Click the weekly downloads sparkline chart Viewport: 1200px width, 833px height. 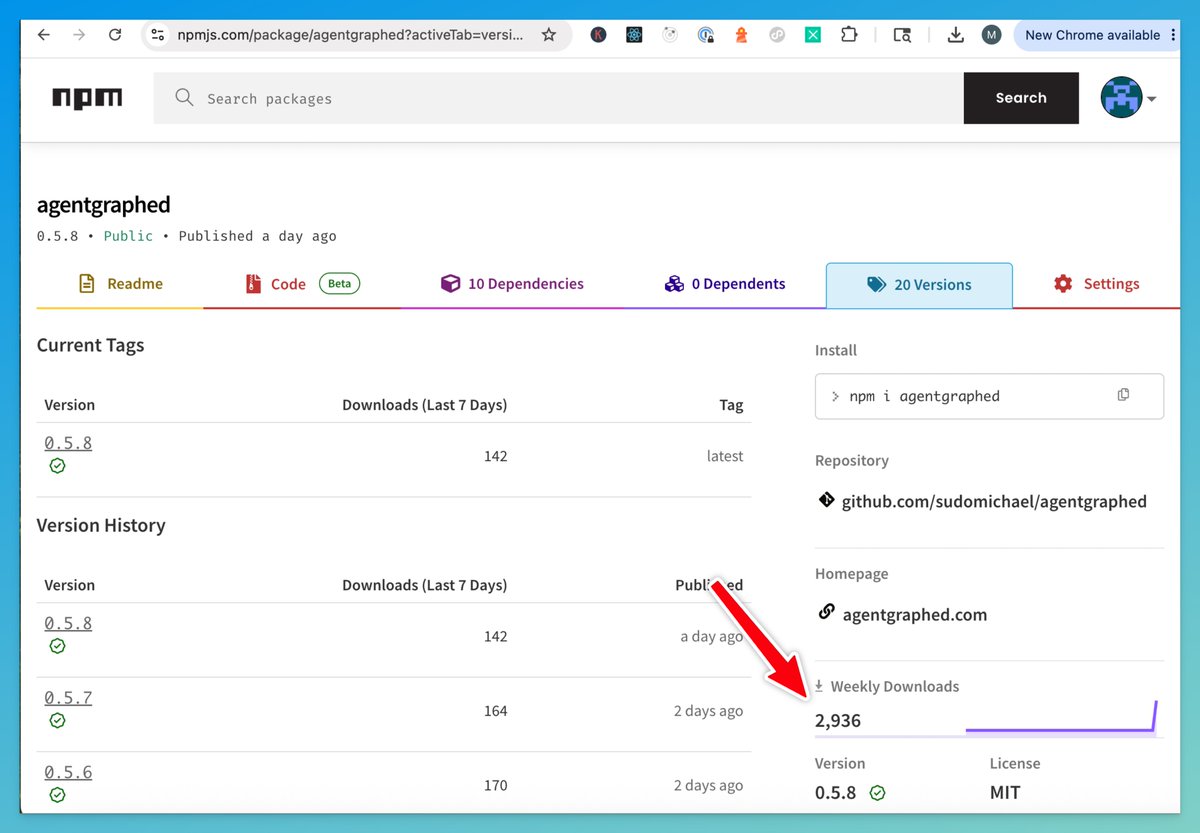(x=1061, y=718)
